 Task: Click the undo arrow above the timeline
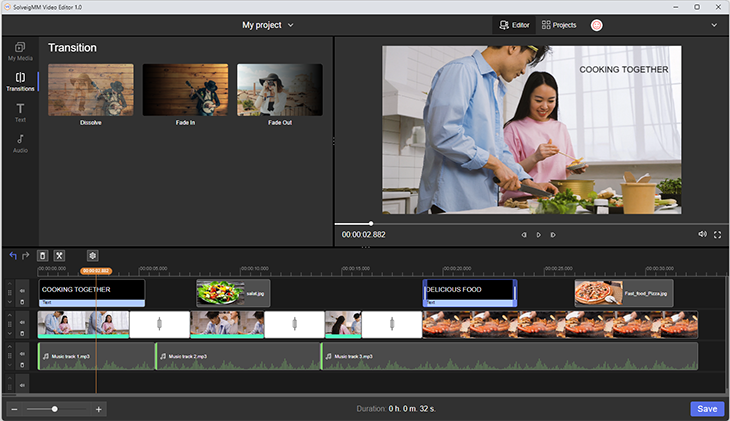point(12,256)
